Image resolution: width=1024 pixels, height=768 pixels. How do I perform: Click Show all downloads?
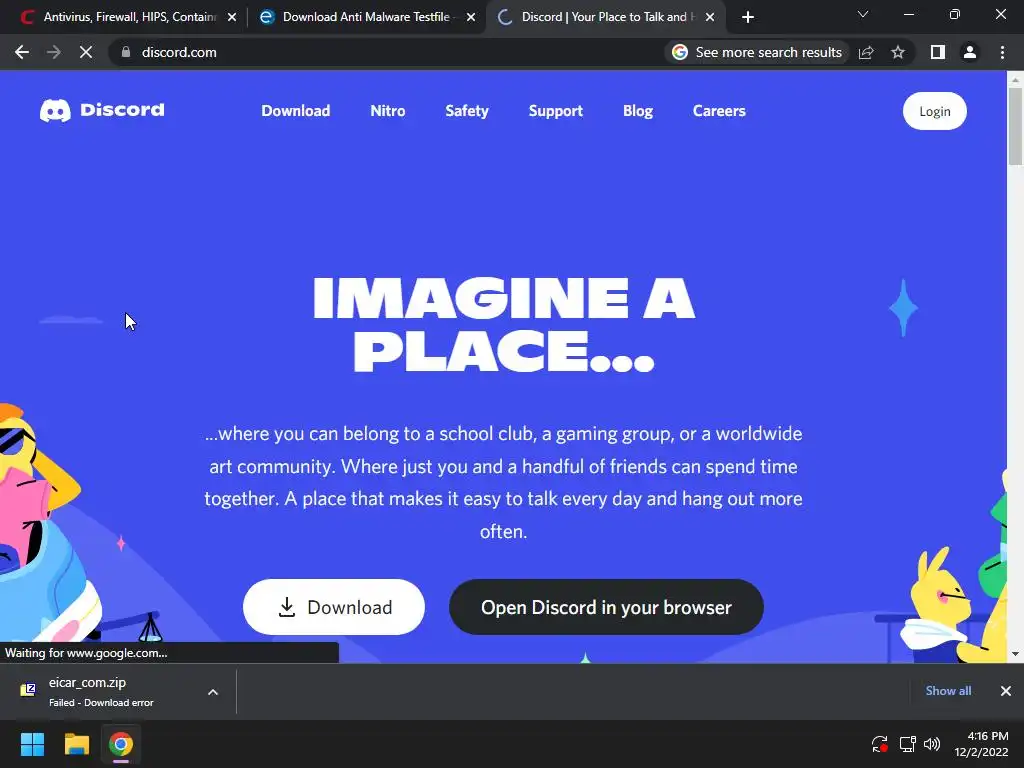click(x=948, y=691)
